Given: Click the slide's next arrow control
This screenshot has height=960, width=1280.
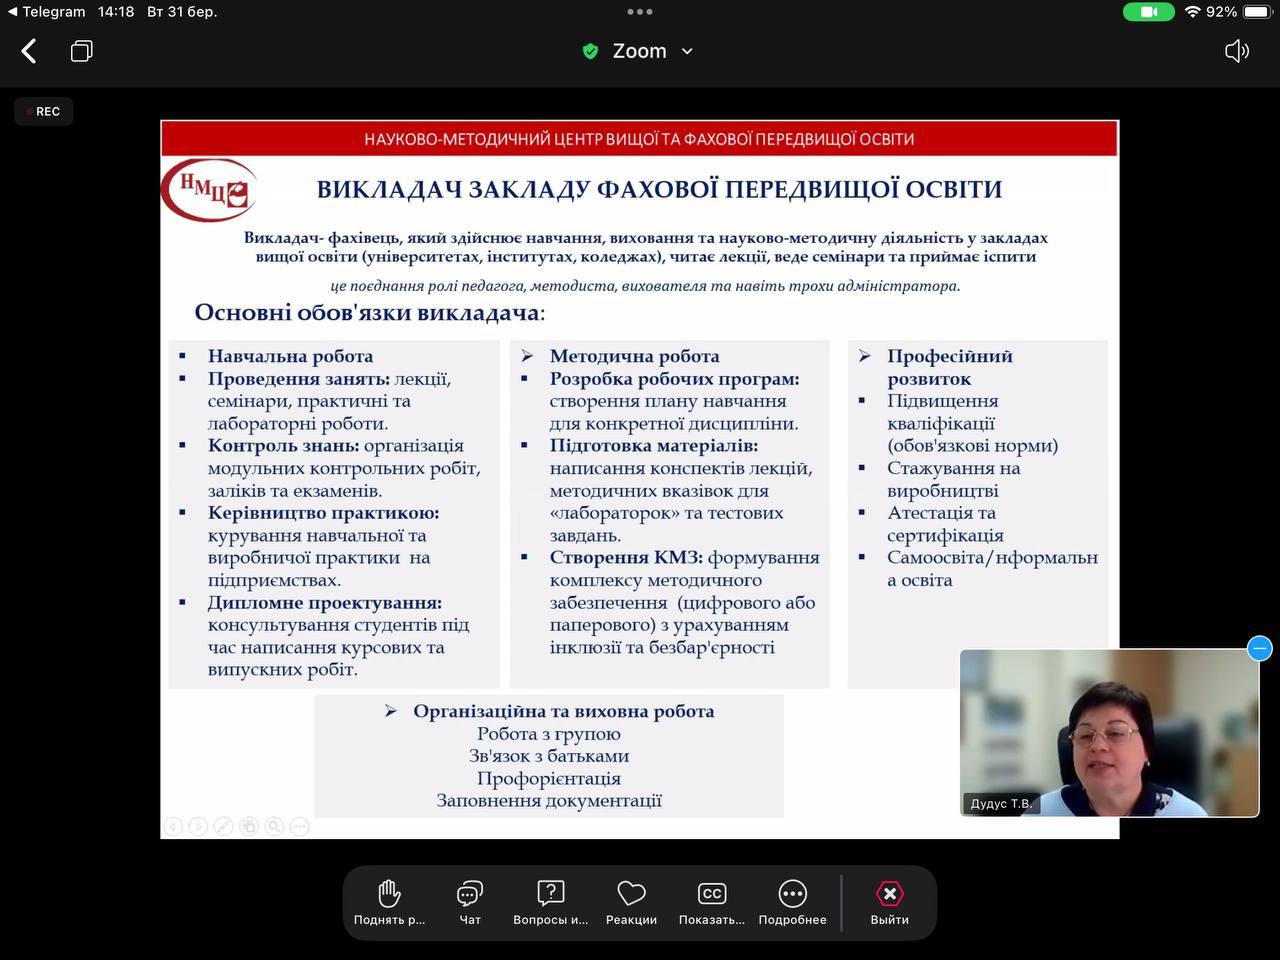Looking at the screenshot, I should [198, 826].
